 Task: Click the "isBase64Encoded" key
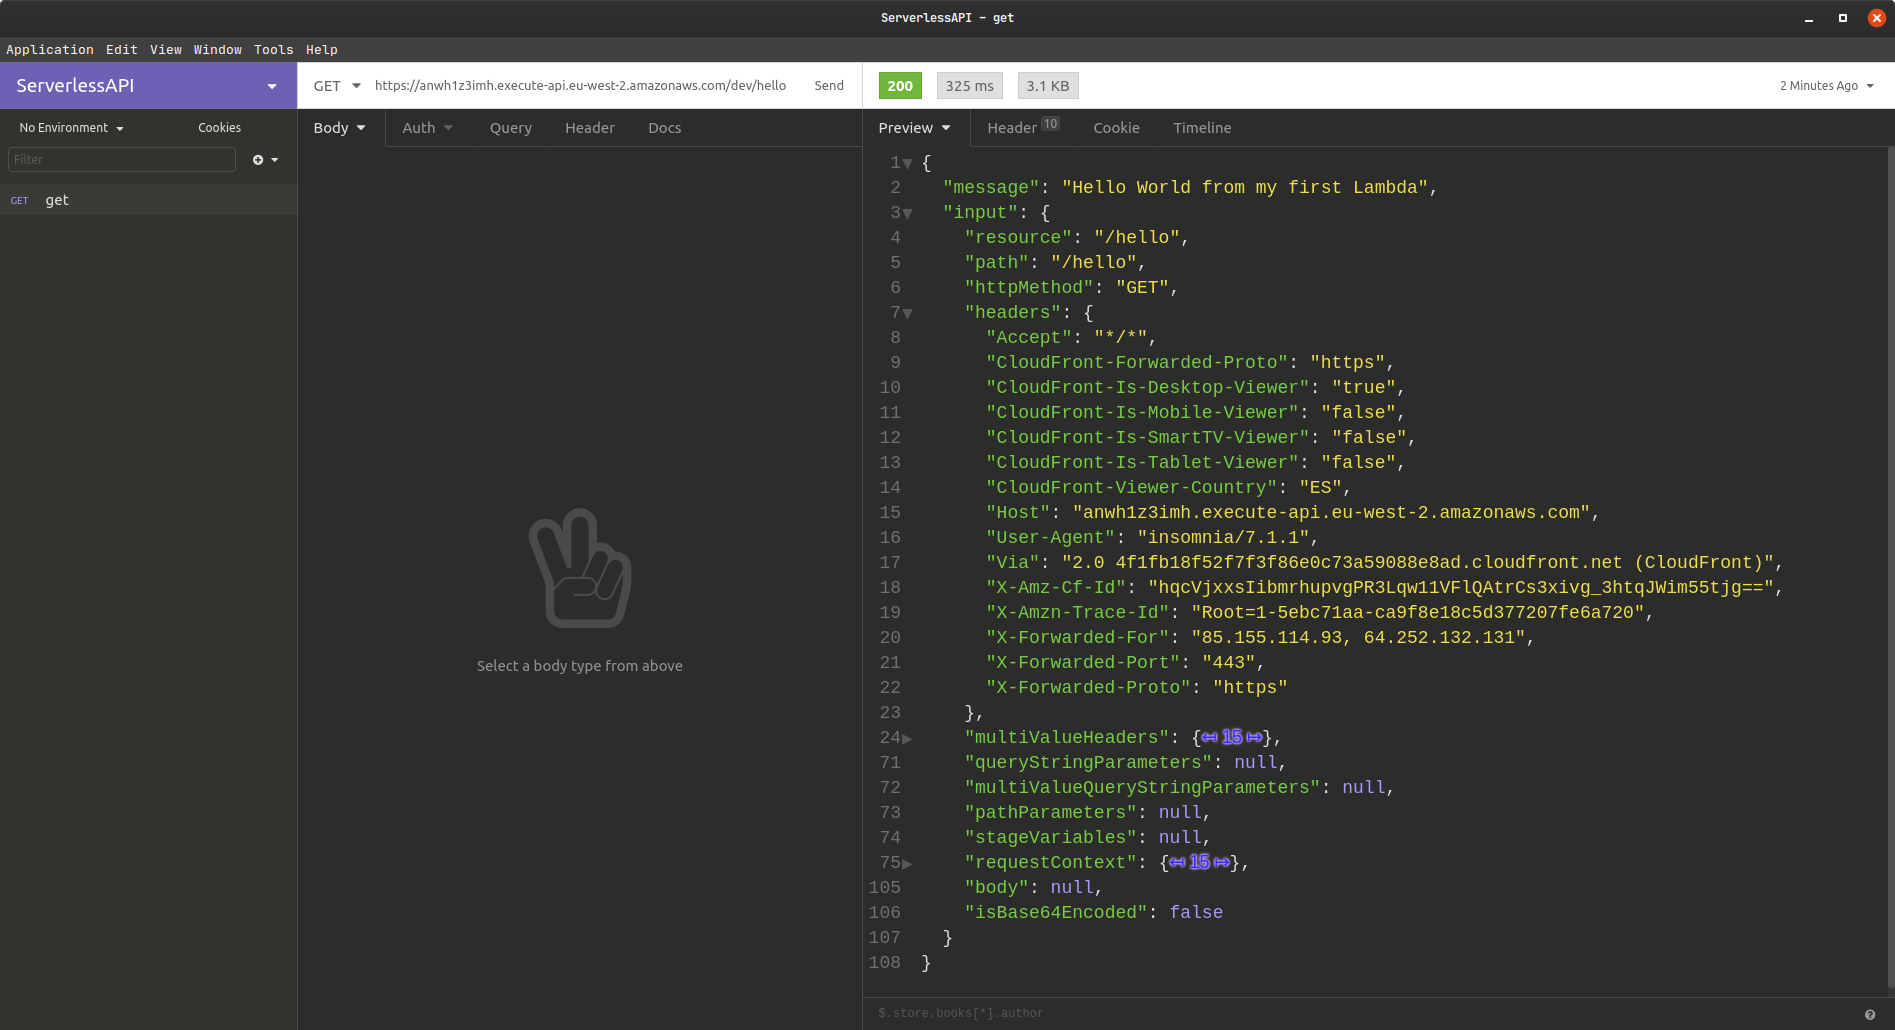click(1056, 913)
